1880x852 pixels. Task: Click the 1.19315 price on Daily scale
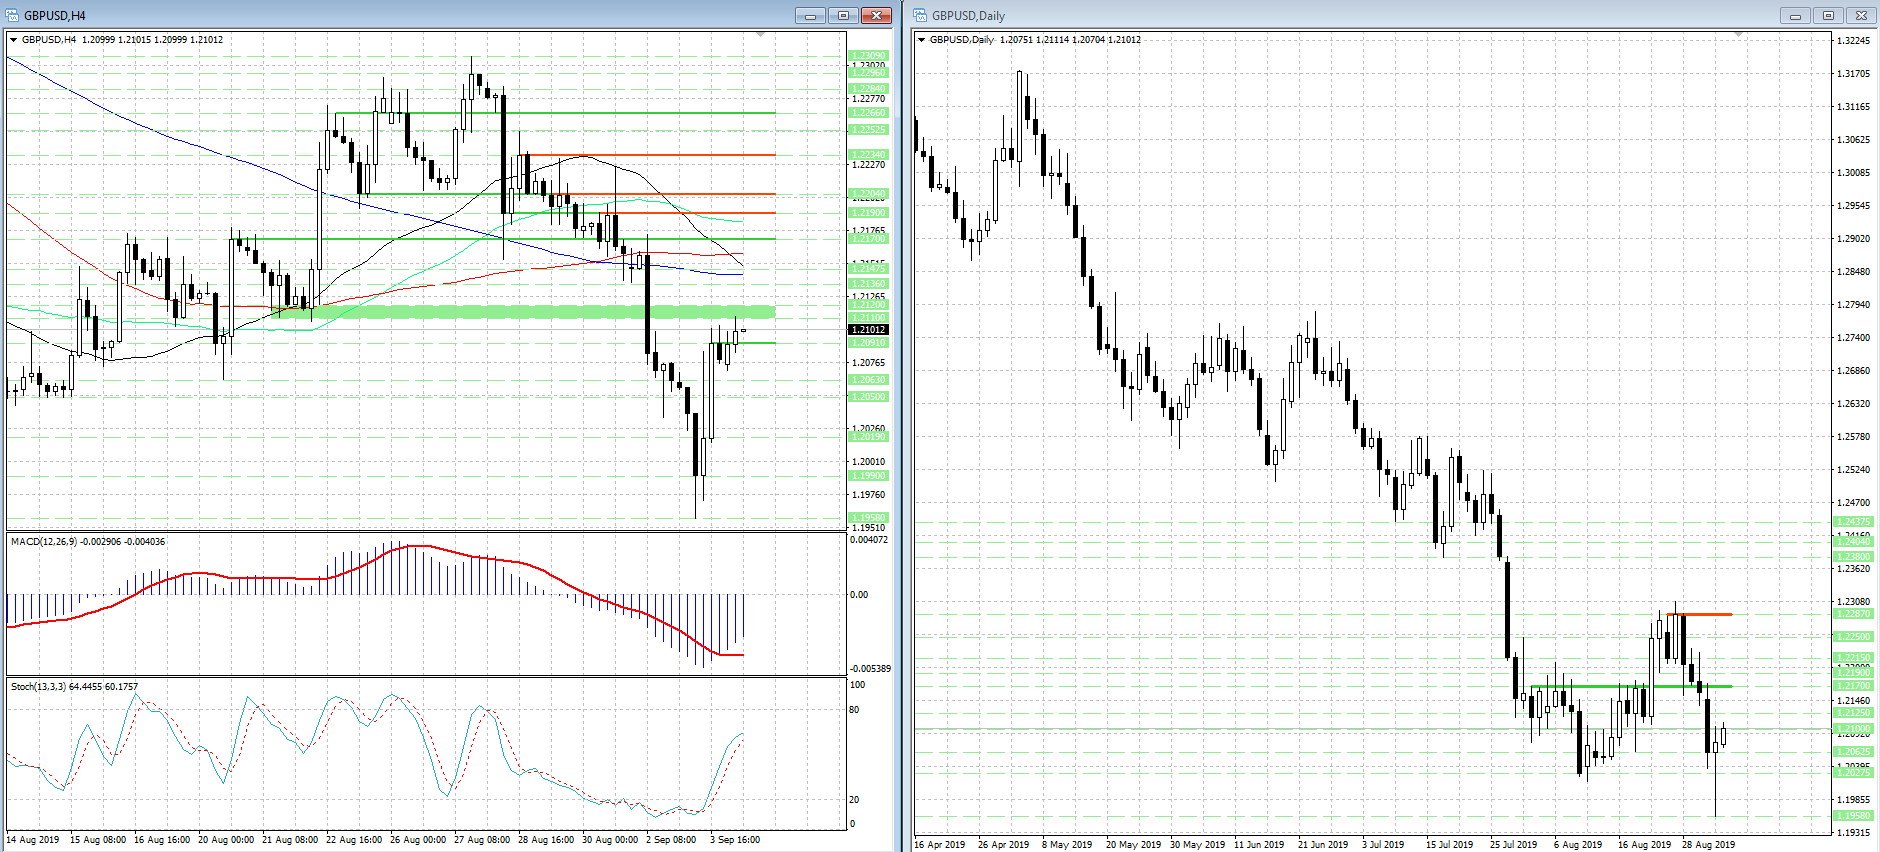[x=1853, y=833]
